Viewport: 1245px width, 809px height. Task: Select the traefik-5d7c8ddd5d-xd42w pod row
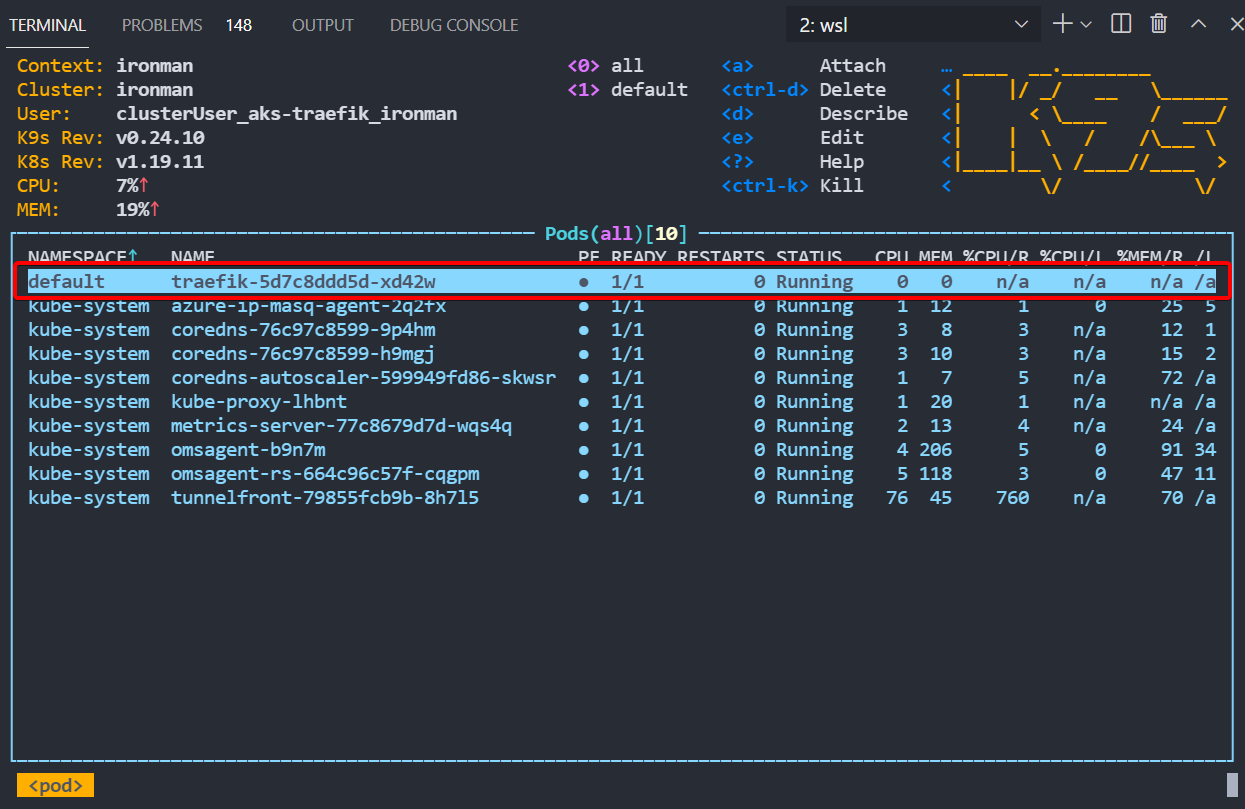click(x=622, y=282)
